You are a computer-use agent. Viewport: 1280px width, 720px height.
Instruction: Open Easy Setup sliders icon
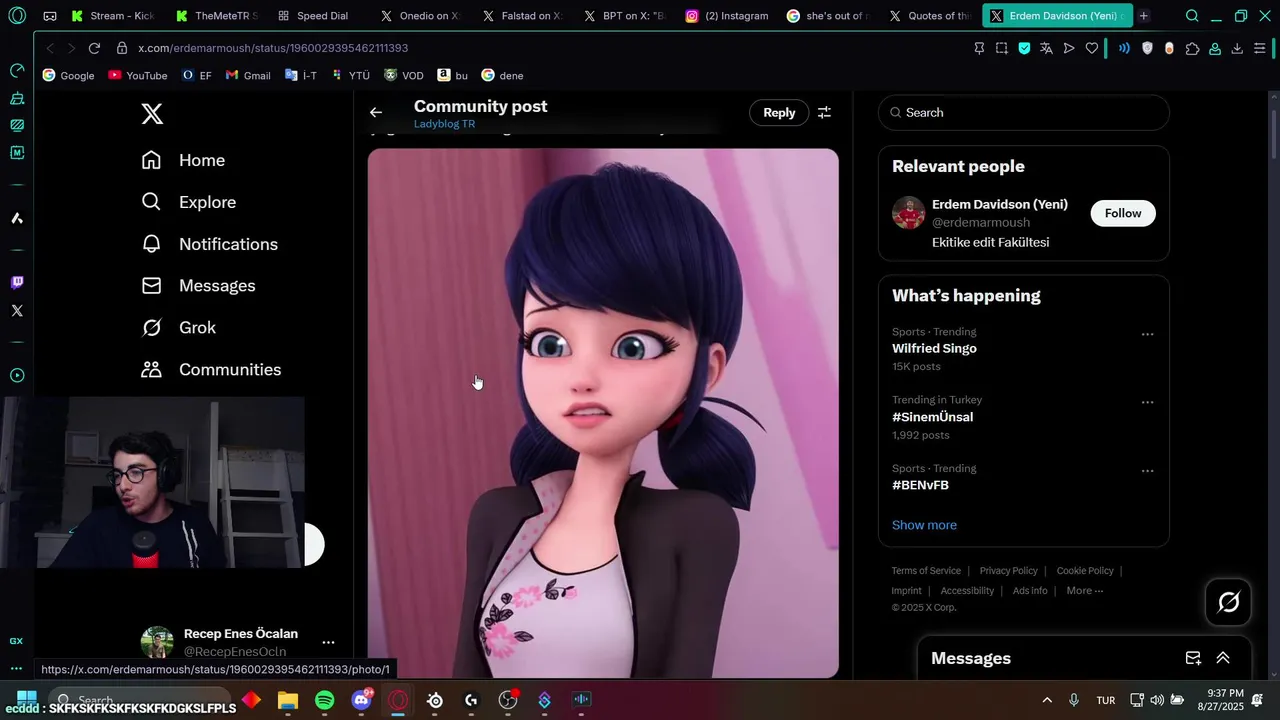click(1260, 48)
